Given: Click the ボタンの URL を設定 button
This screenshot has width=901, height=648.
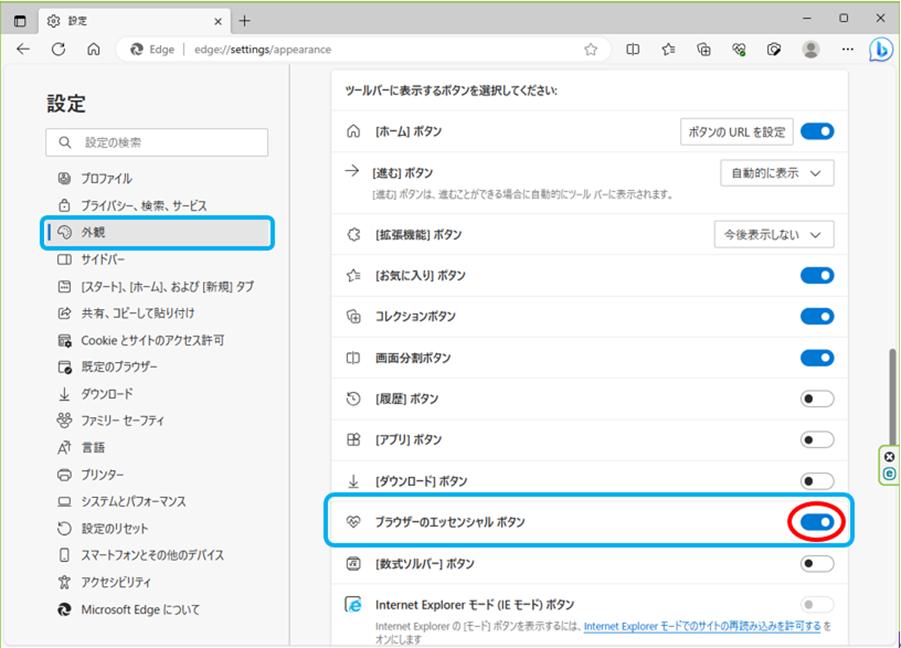Looking at the screenshot, I should (737, 132).
